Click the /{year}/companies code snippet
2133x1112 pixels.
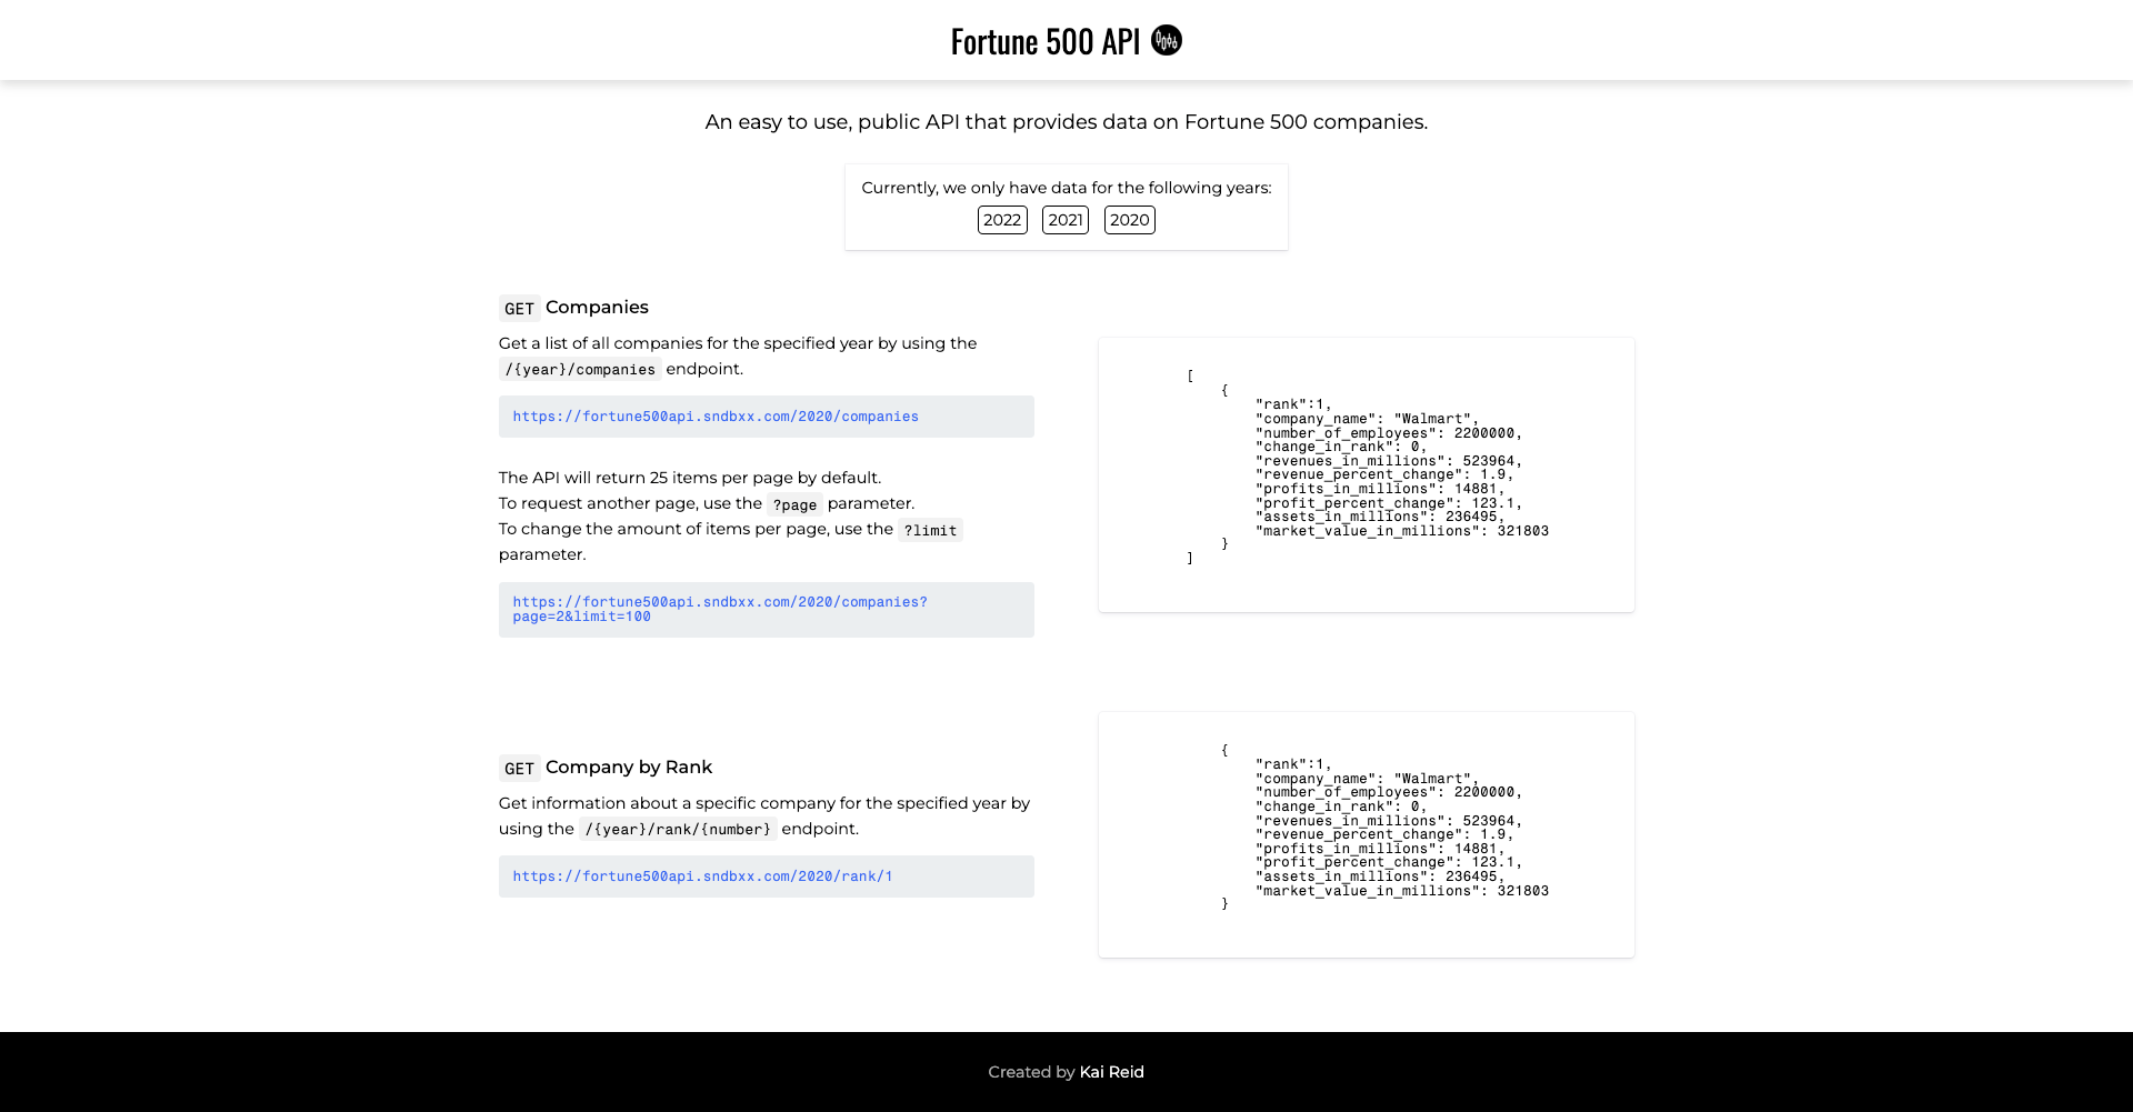point(580,369)
